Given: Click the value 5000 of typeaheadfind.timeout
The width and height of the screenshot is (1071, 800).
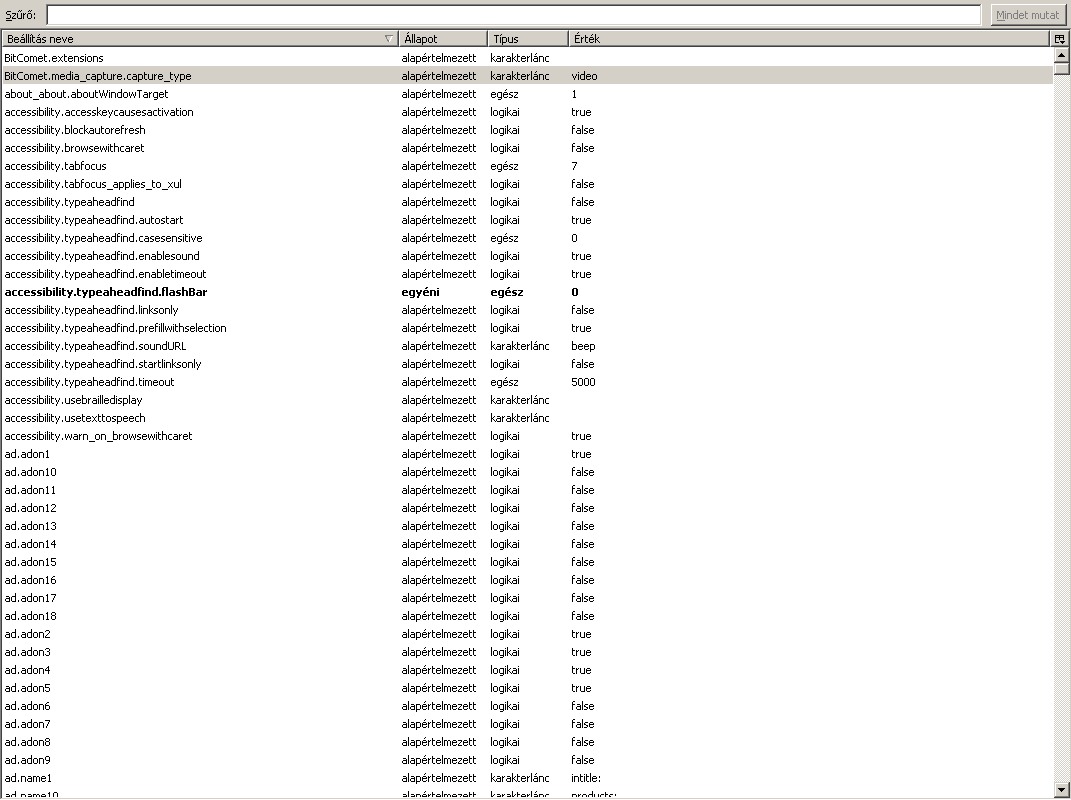Looking at the screenshot, I should tap(583, 382).
